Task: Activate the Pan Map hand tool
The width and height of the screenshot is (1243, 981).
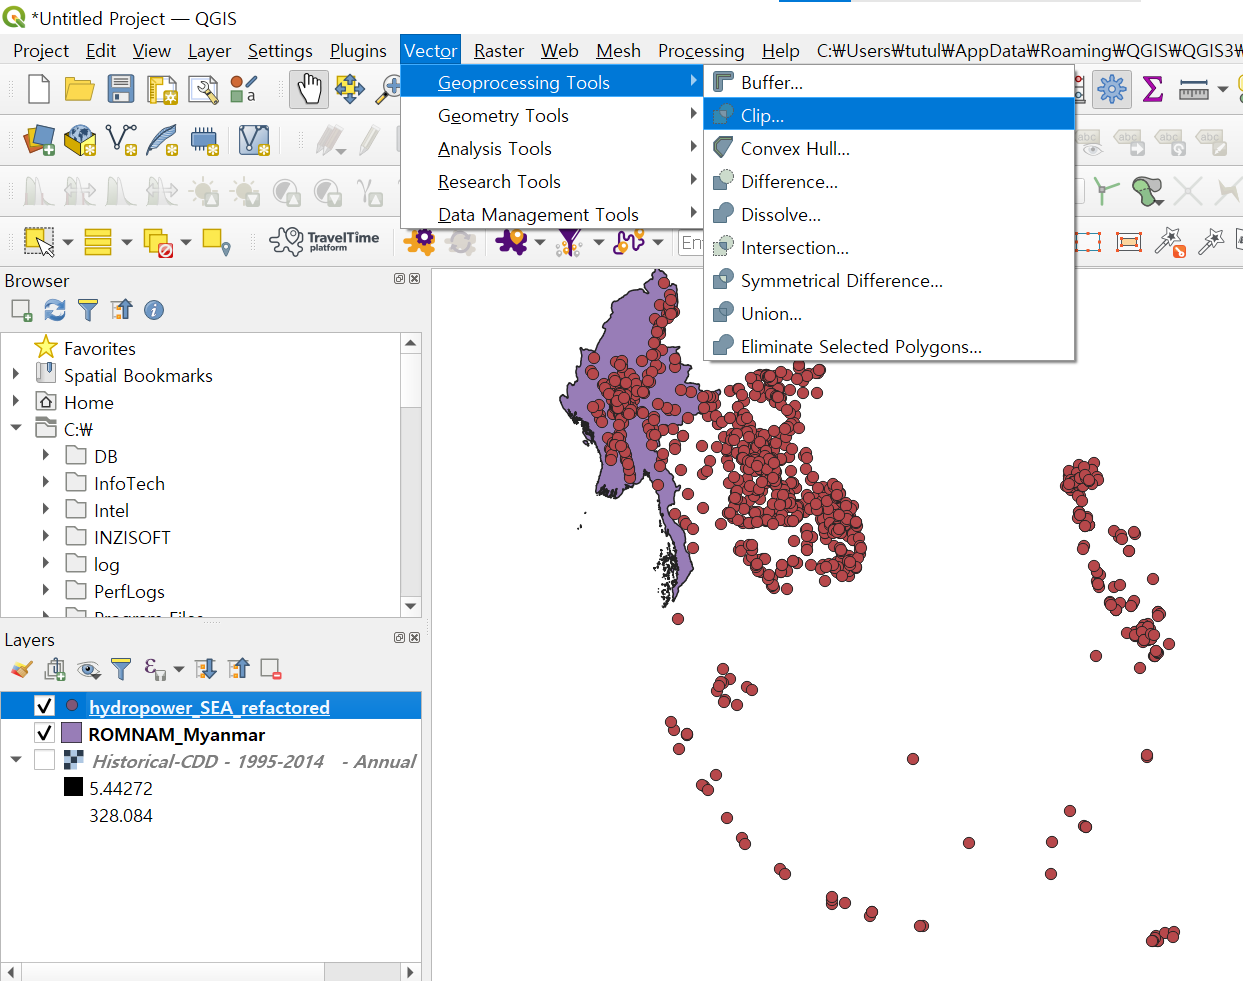Action: [309, 89]
